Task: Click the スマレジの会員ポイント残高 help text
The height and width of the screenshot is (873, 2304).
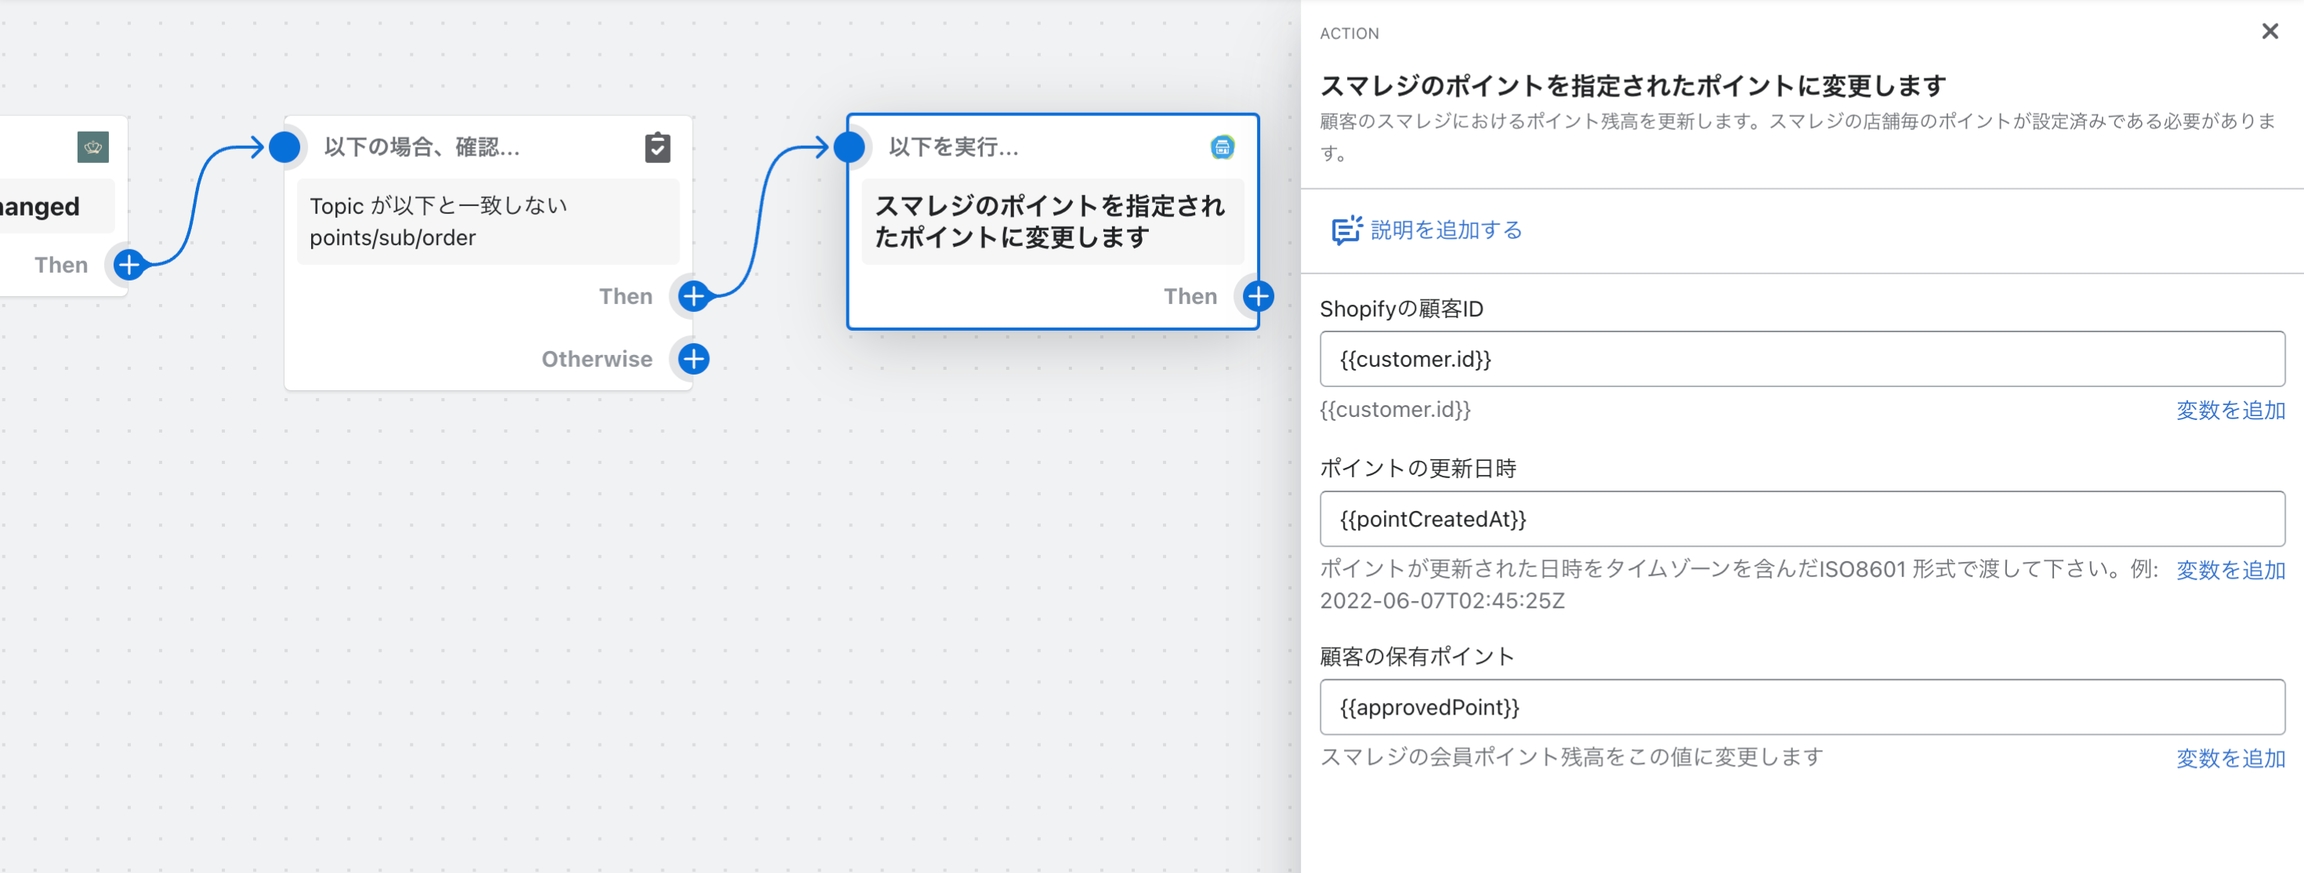Action: (1572, 757)
